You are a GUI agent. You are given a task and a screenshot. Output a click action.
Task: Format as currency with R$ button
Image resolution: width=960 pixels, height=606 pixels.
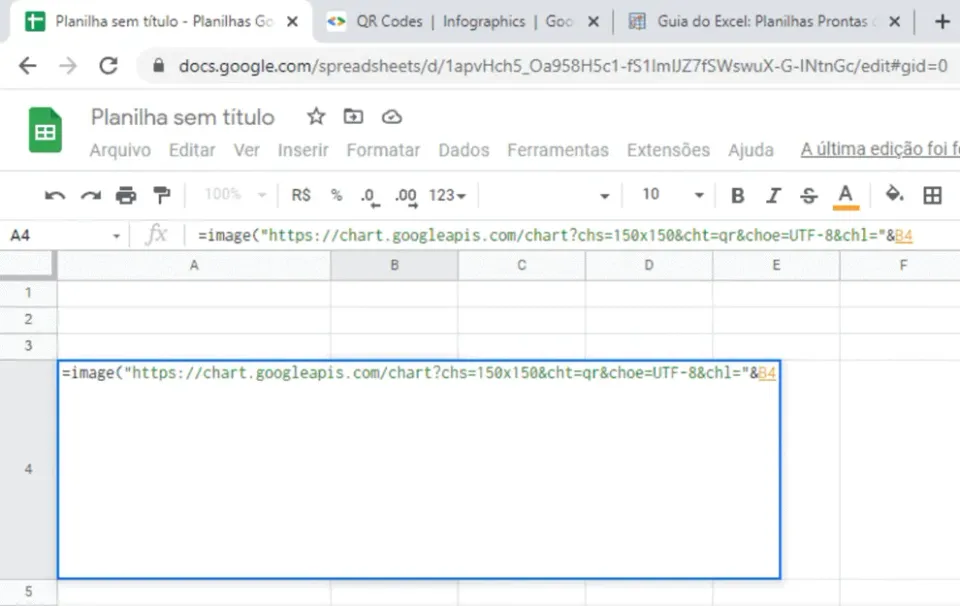click(301, 195)
